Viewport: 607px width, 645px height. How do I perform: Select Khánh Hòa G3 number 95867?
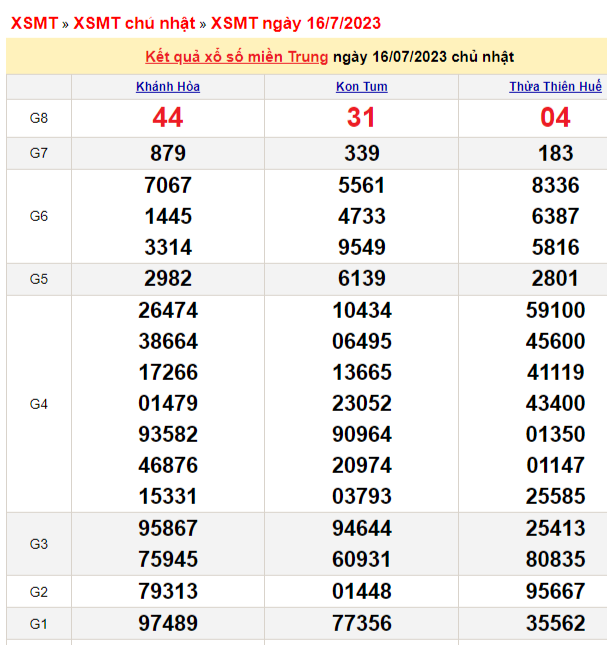pos(168,528)
